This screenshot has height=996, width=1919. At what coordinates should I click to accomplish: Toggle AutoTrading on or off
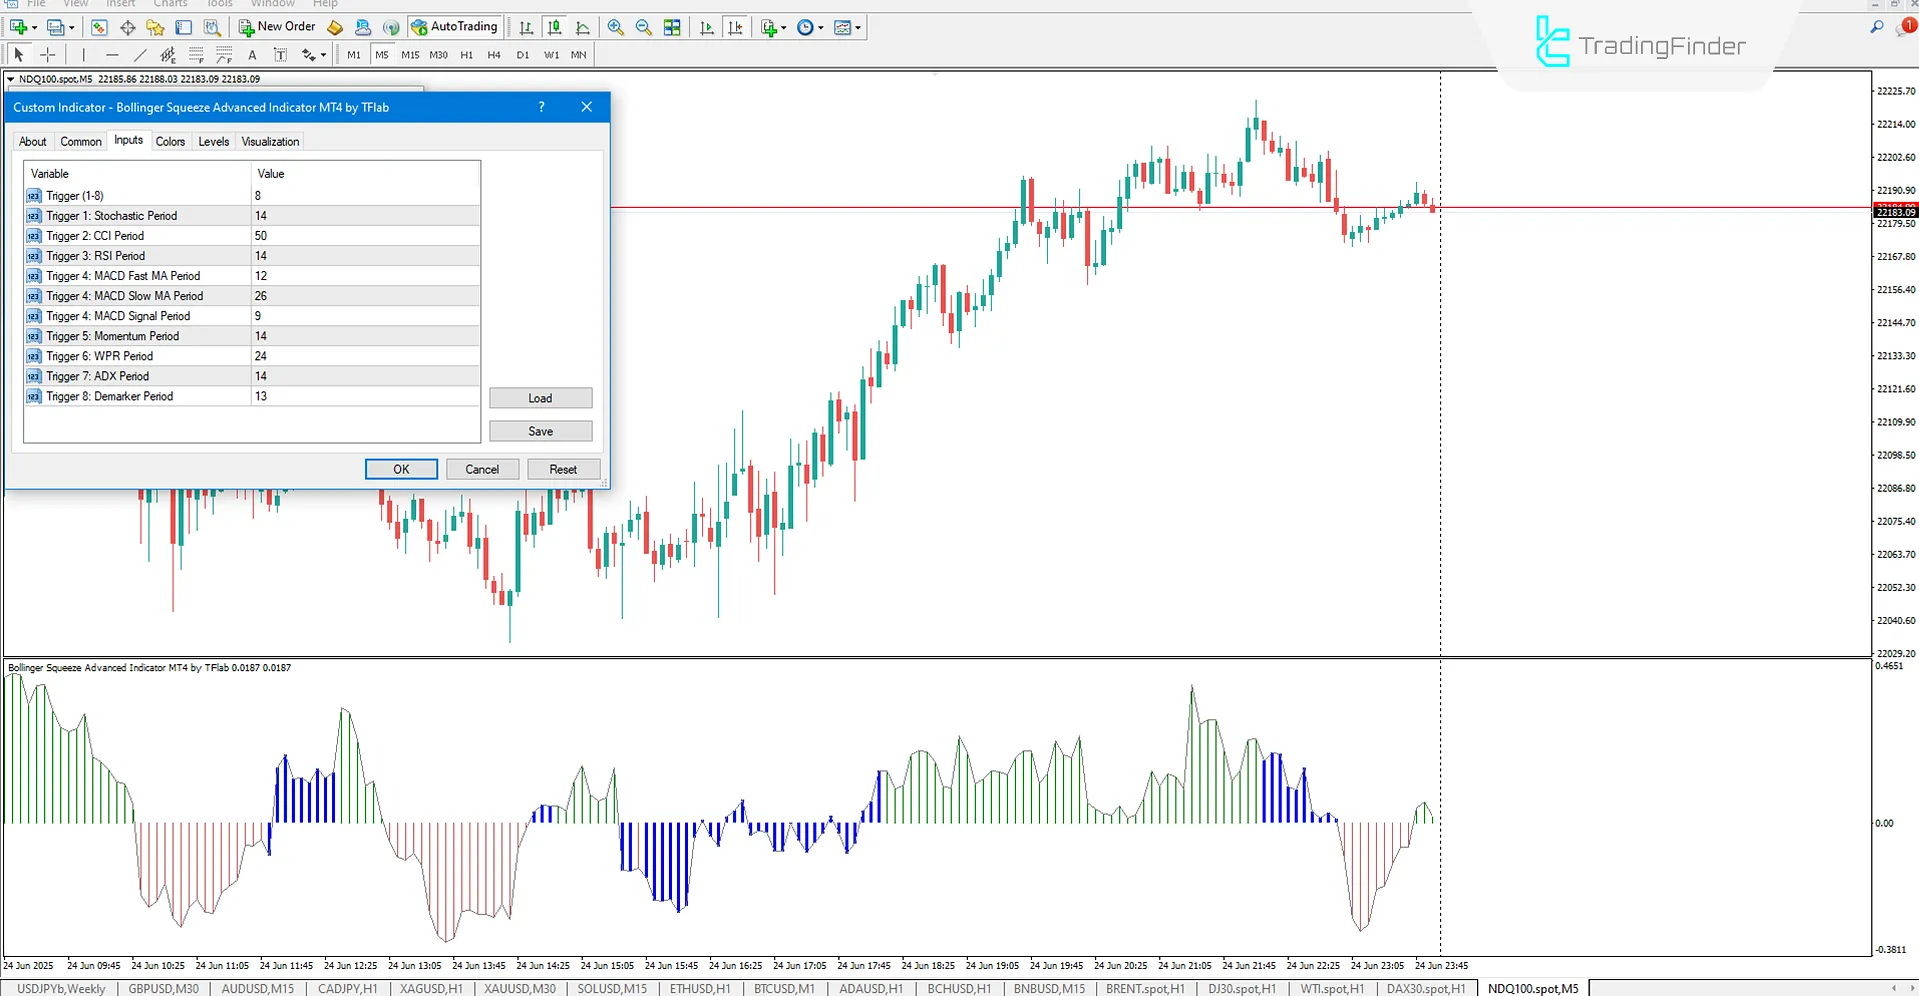pos(454,26)
